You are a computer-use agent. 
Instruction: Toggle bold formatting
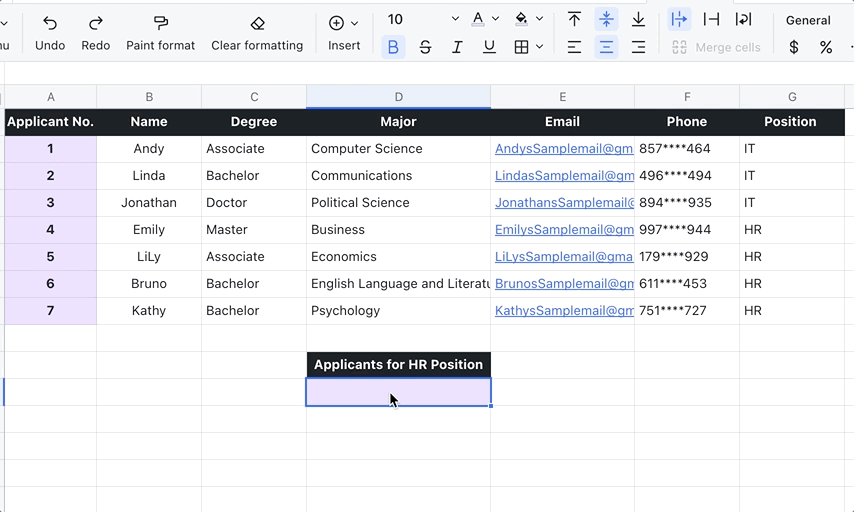click(393, 47)
